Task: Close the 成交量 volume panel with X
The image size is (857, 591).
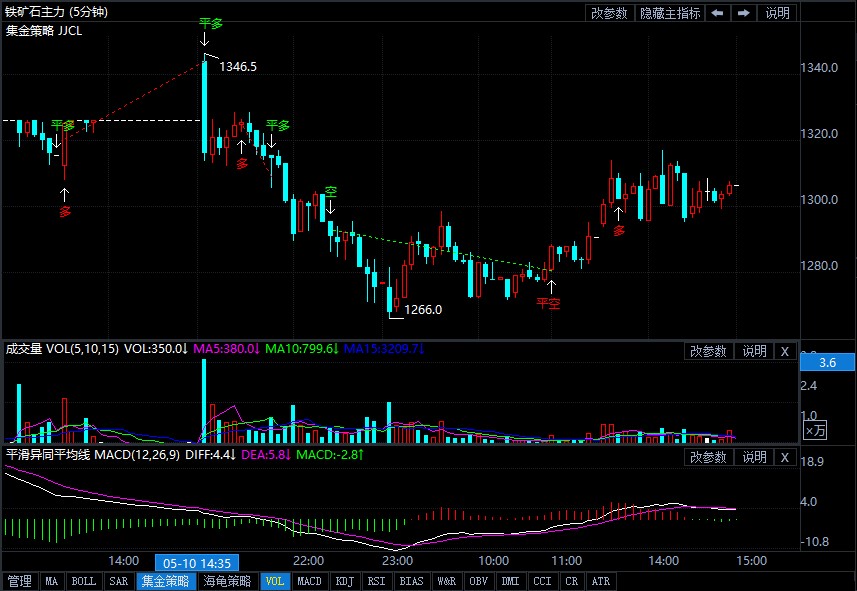Action: pos(785,351)
